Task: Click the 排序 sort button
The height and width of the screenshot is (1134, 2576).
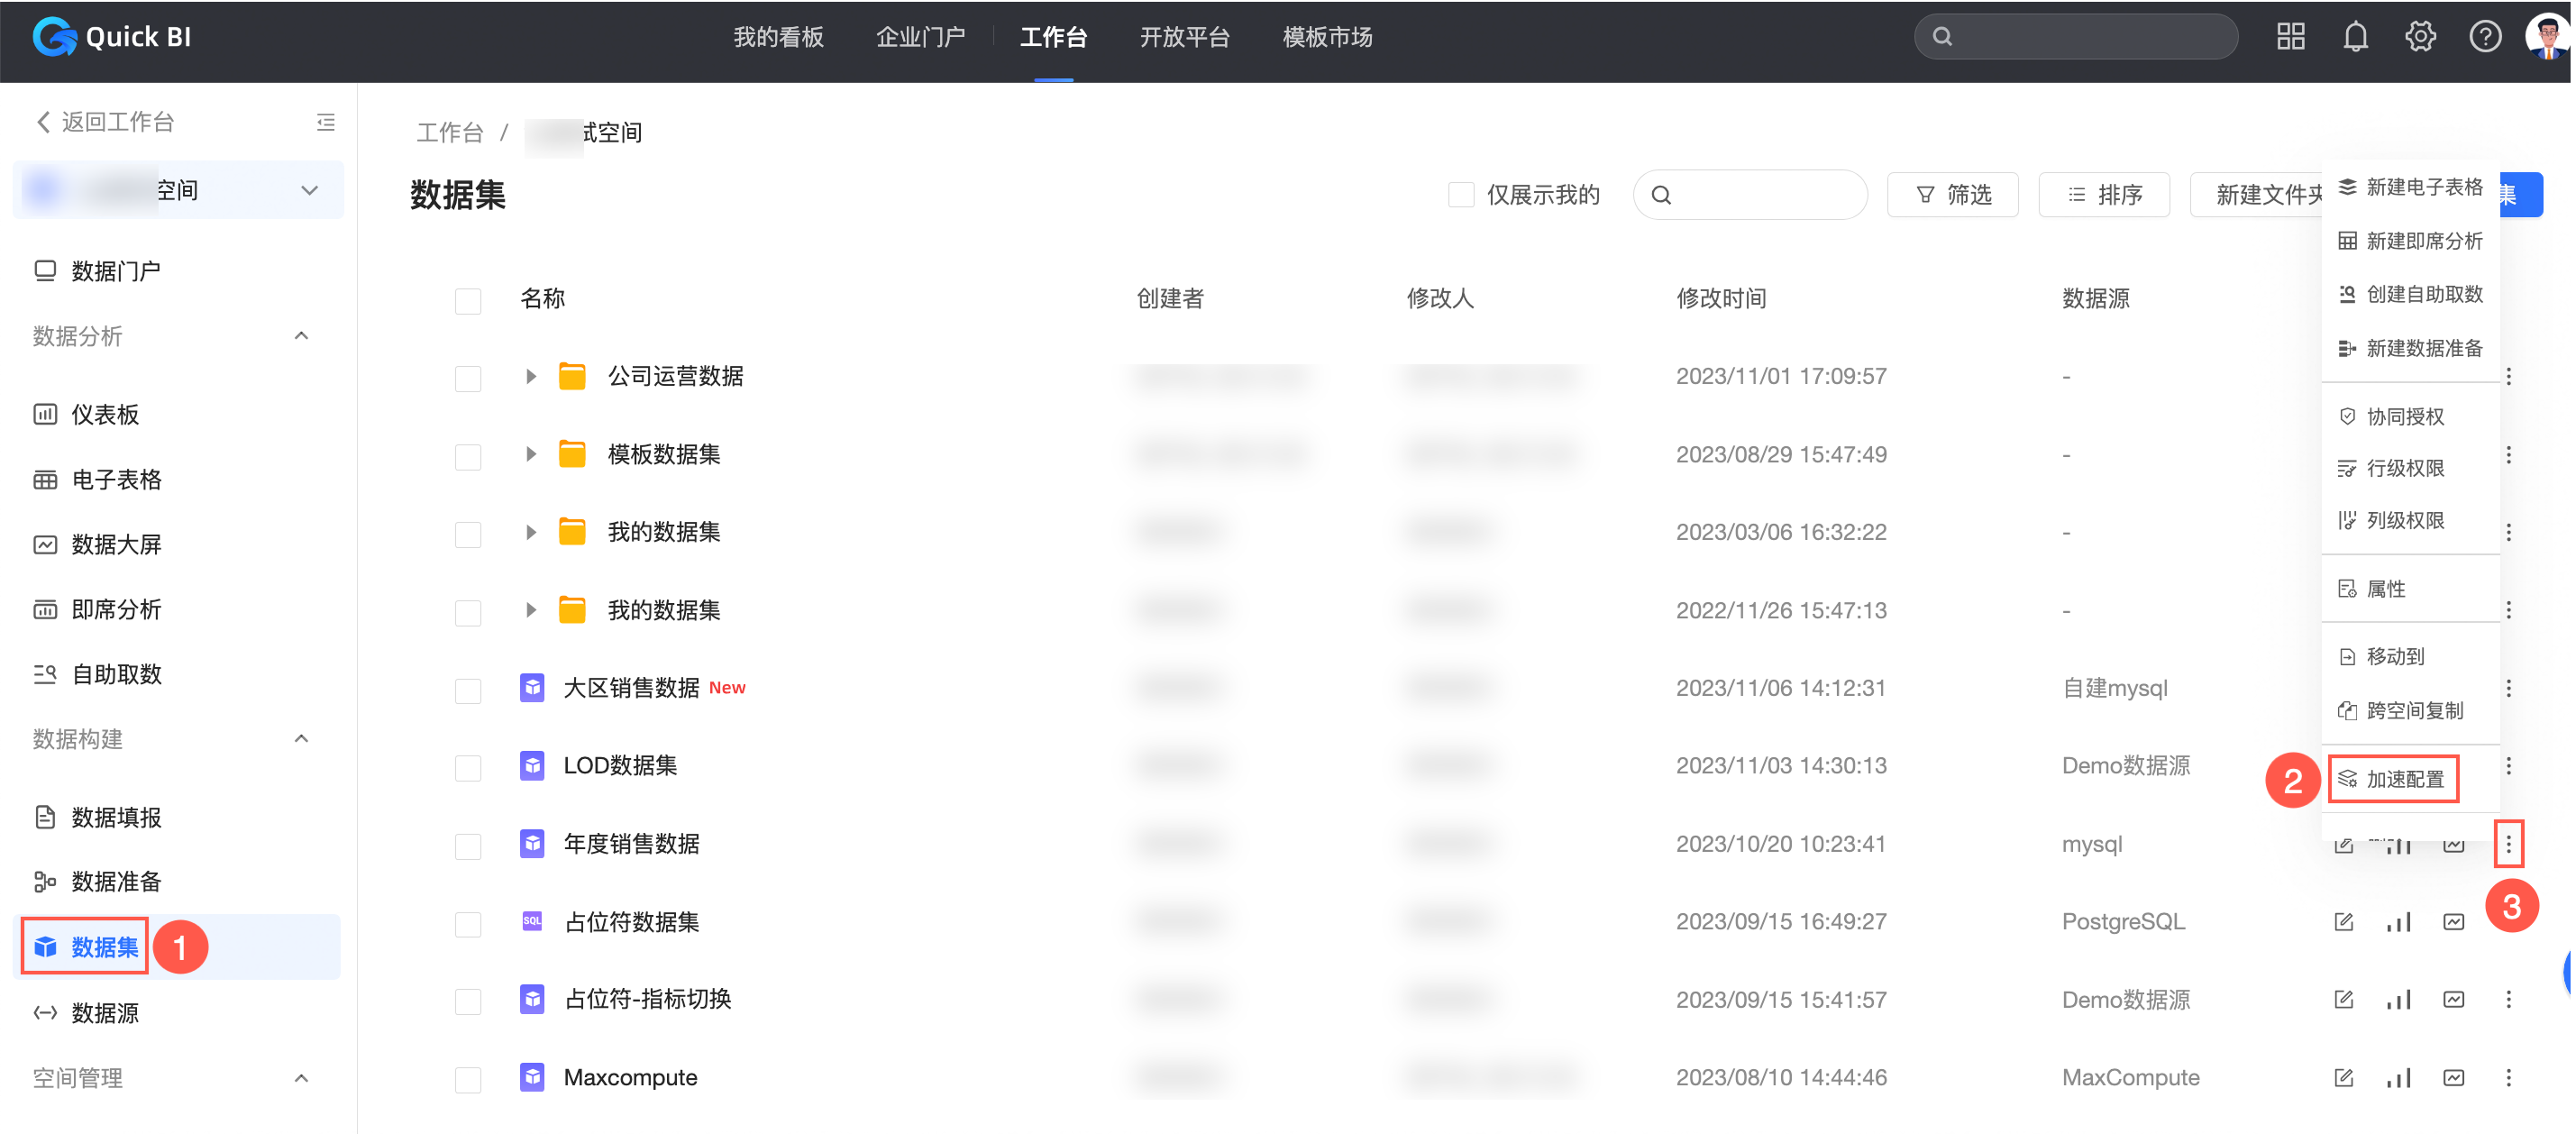Action: (2104, 195)
